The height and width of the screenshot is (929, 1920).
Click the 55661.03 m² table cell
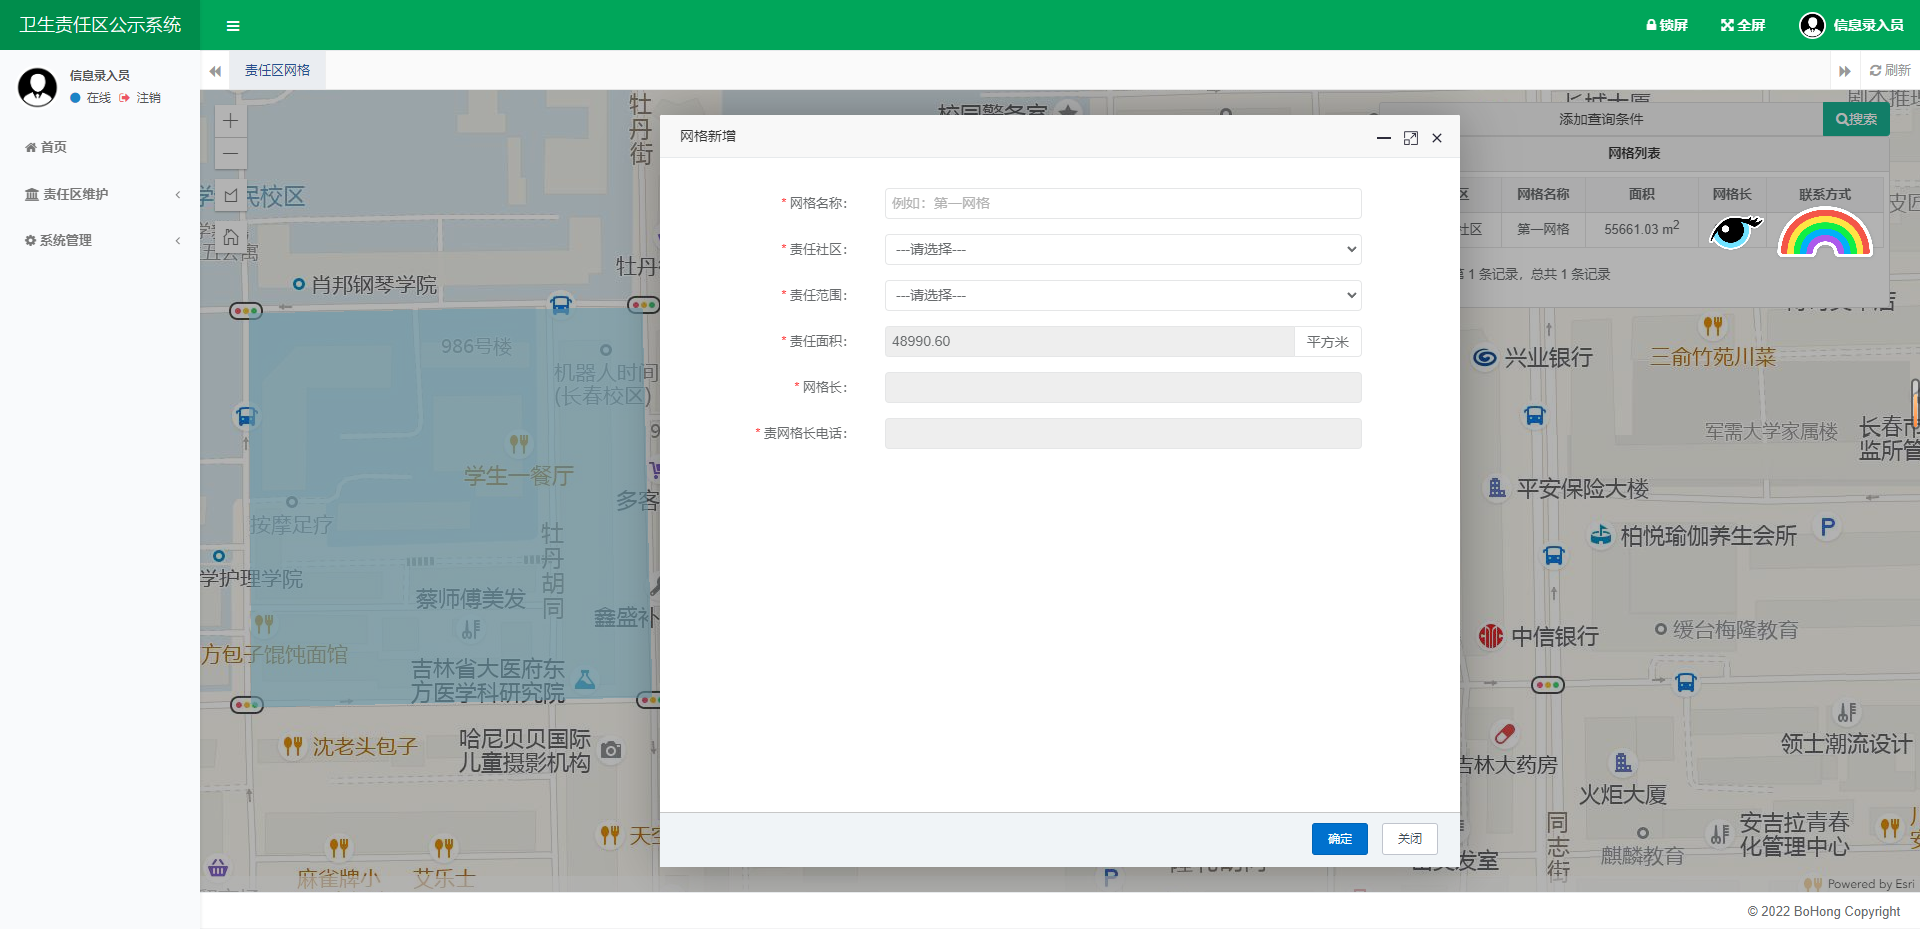coord(1642,229)
